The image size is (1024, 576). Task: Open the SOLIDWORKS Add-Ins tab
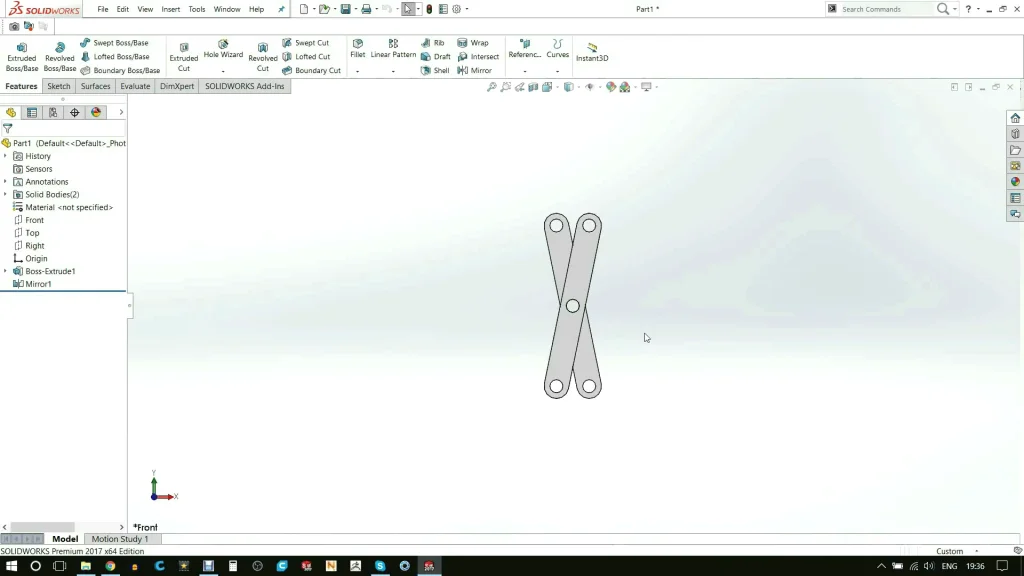click(245, 86)
